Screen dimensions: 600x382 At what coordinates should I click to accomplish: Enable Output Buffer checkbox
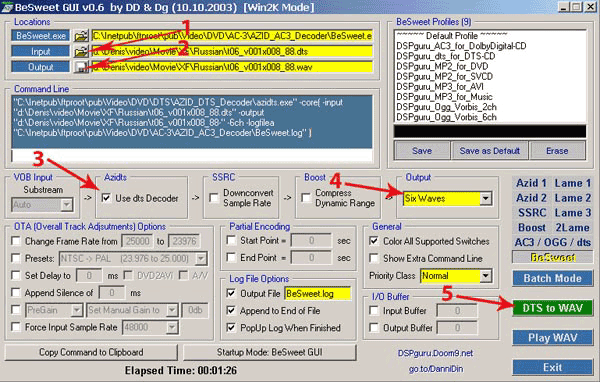tap(374, 328)
